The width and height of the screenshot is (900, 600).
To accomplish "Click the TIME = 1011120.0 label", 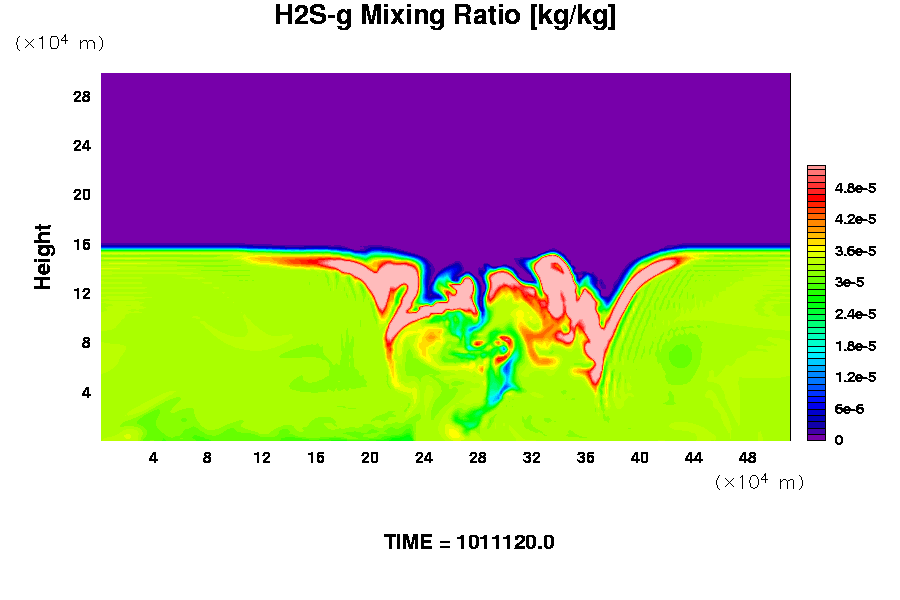I will [469, 543].
